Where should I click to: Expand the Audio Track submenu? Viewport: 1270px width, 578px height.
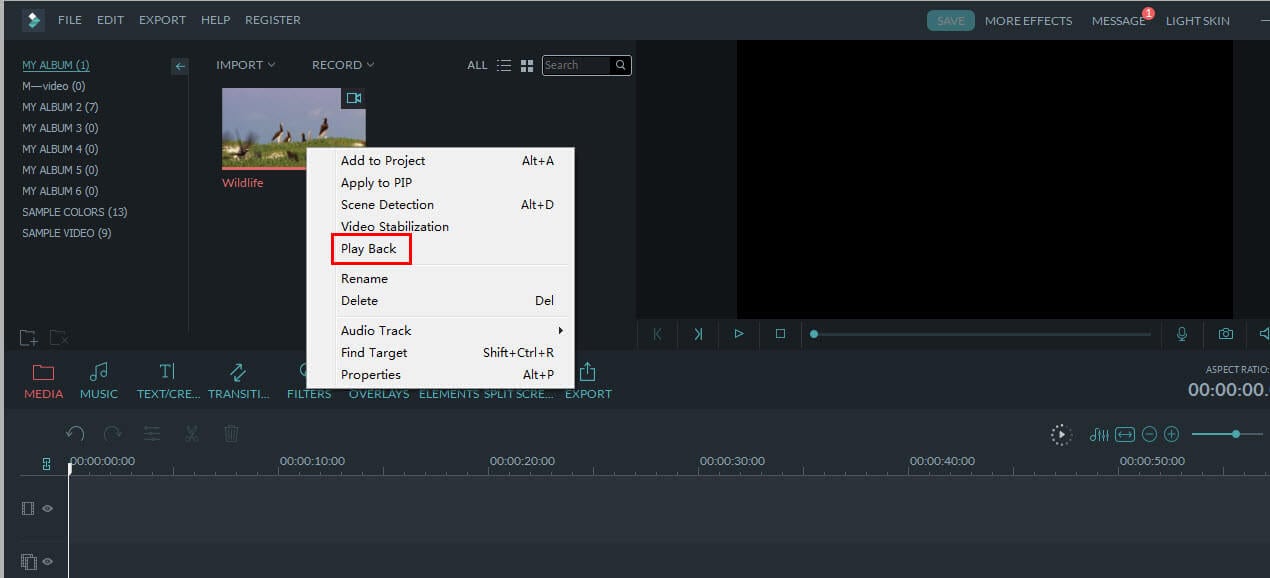(440, 331)
